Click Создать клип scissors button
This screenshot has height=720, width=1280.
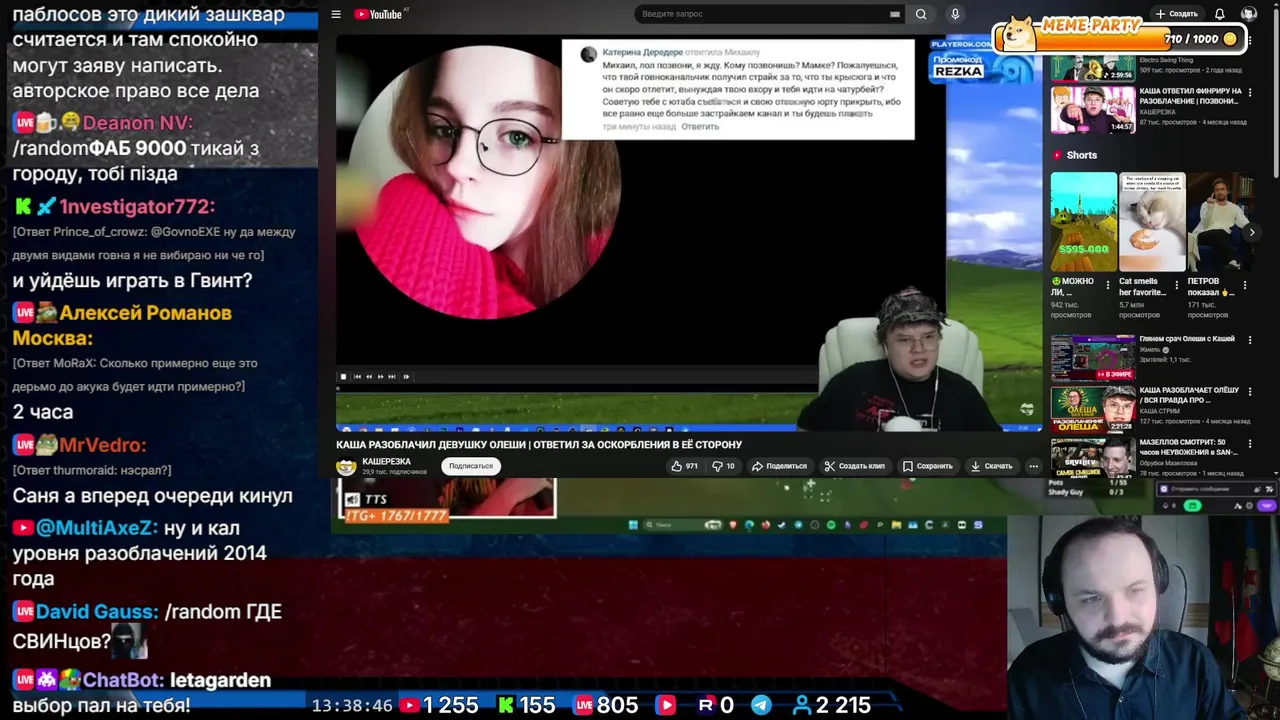click(855, 466)
